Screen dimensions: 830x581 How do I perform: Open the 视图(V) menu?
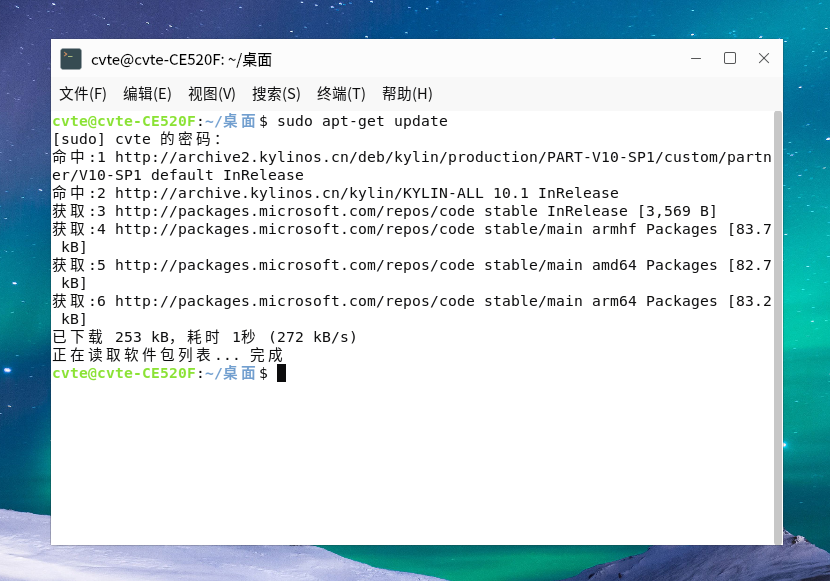(x=212, y=94)
